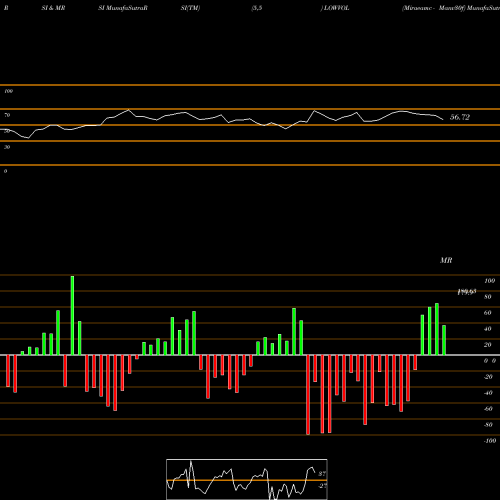Click the MR scale label 80
This screenshot has height=500, width=500.
[488, 297]
